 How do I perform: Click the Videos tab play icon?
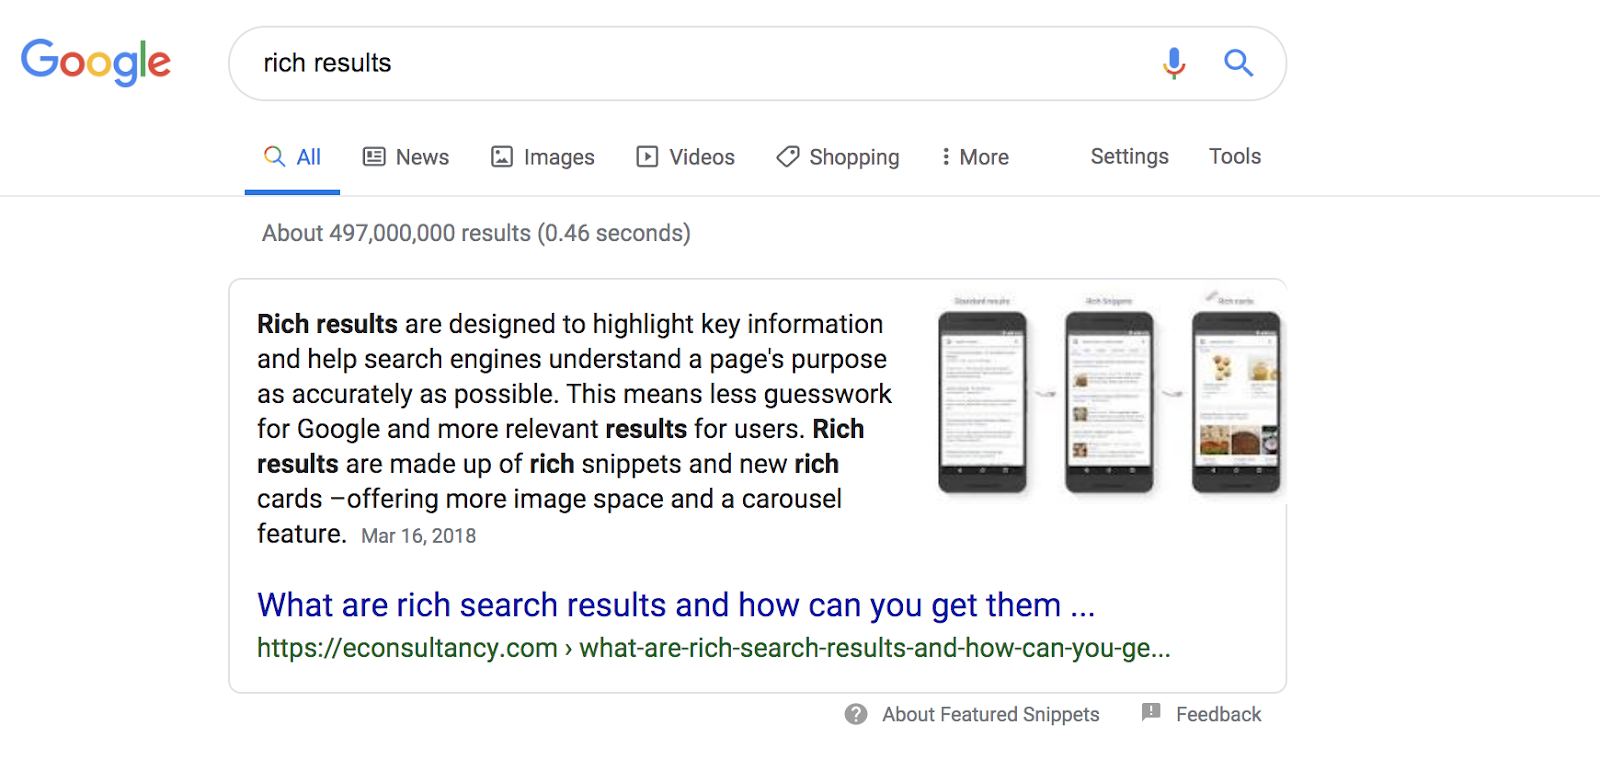[648, 157]
